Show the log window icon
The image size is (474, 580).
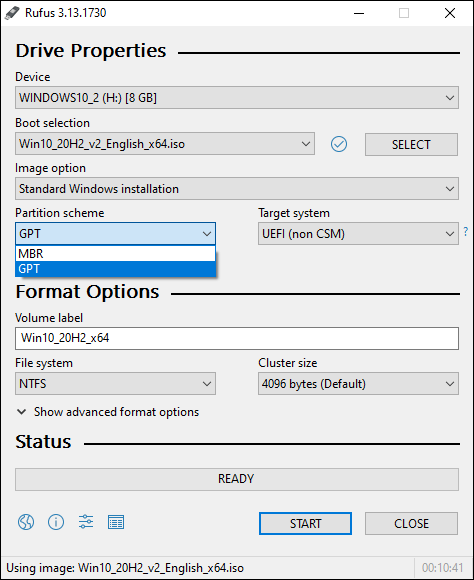[116, 522]
